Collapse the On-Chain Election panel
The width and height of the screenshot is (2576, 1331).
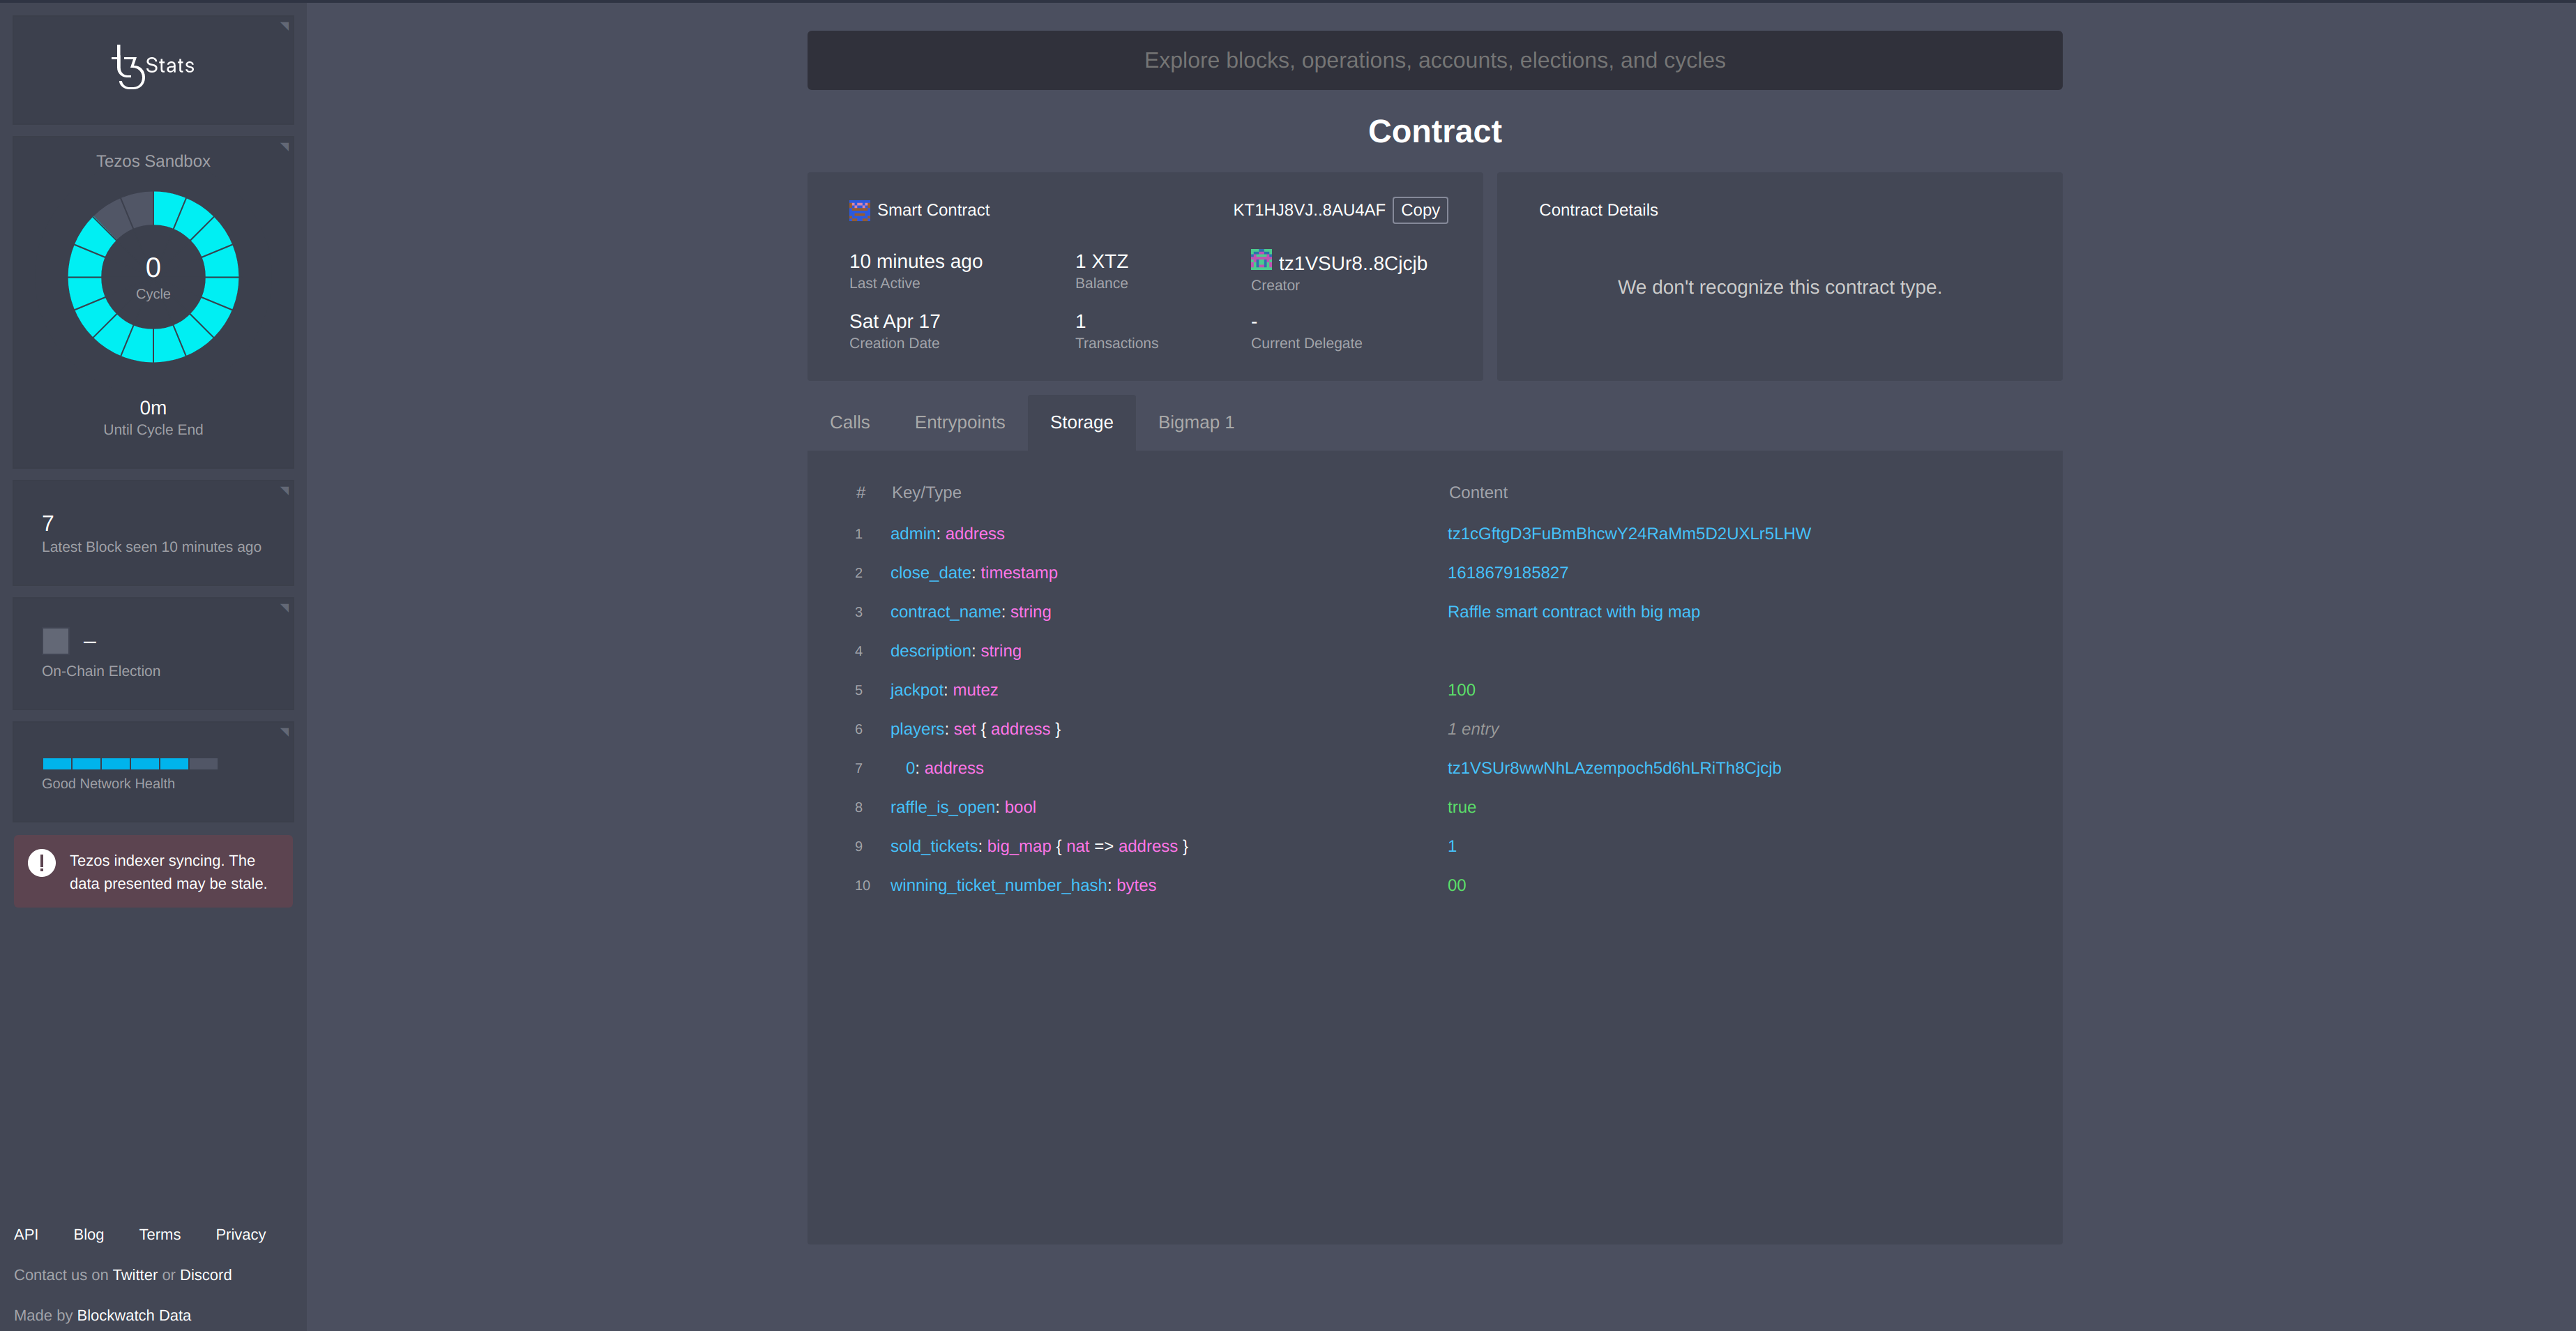pyautogui.click(x=286, y=606)
